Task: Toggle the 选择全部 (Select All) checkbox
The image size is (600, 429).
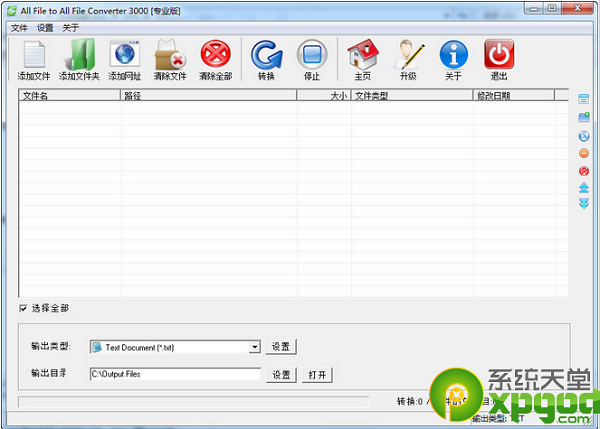Action: coord(24,308)
